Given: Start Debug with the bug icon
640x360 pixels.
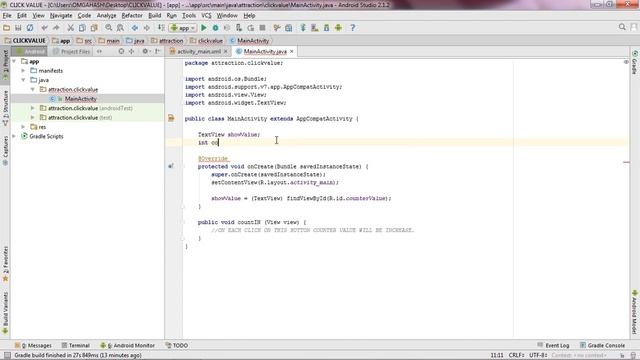Looking at the screenshot, I should [215, 28].
